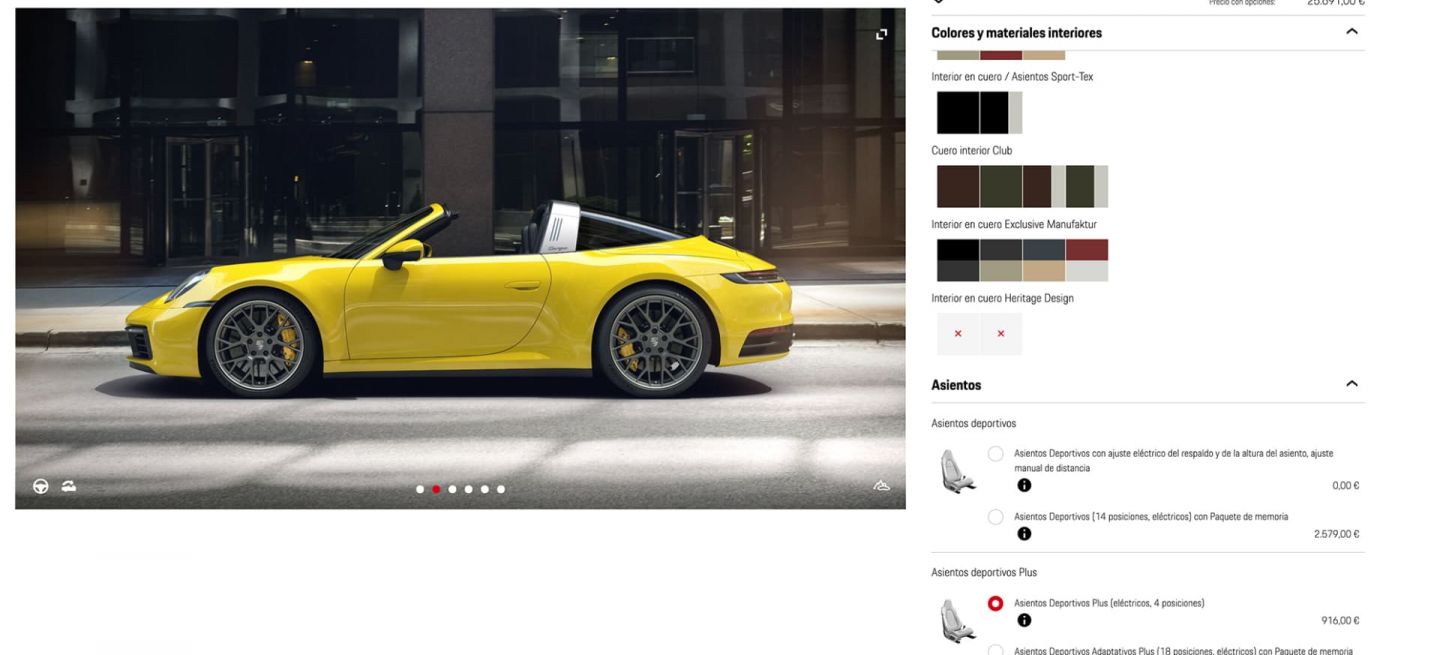Screen dimensions: 1440x655
Task: Pick green with grey stripe Club swatch
Action: coord(1087,187)
